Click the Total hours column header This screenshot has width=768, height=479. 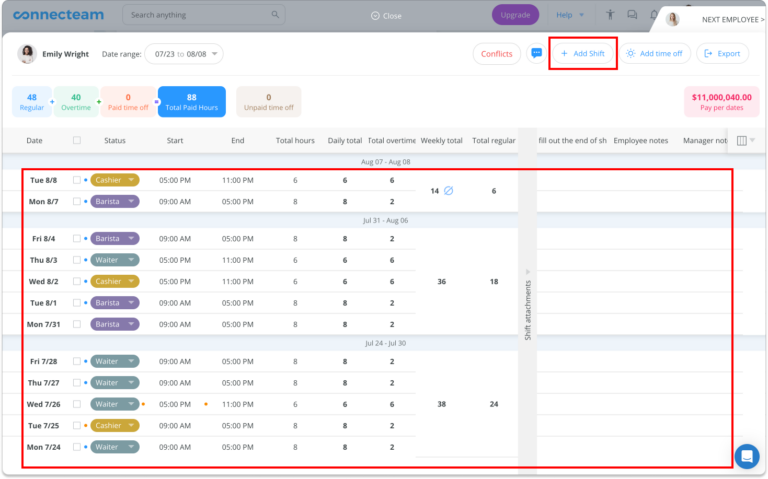pyautogui.click(x=295, y=141)
